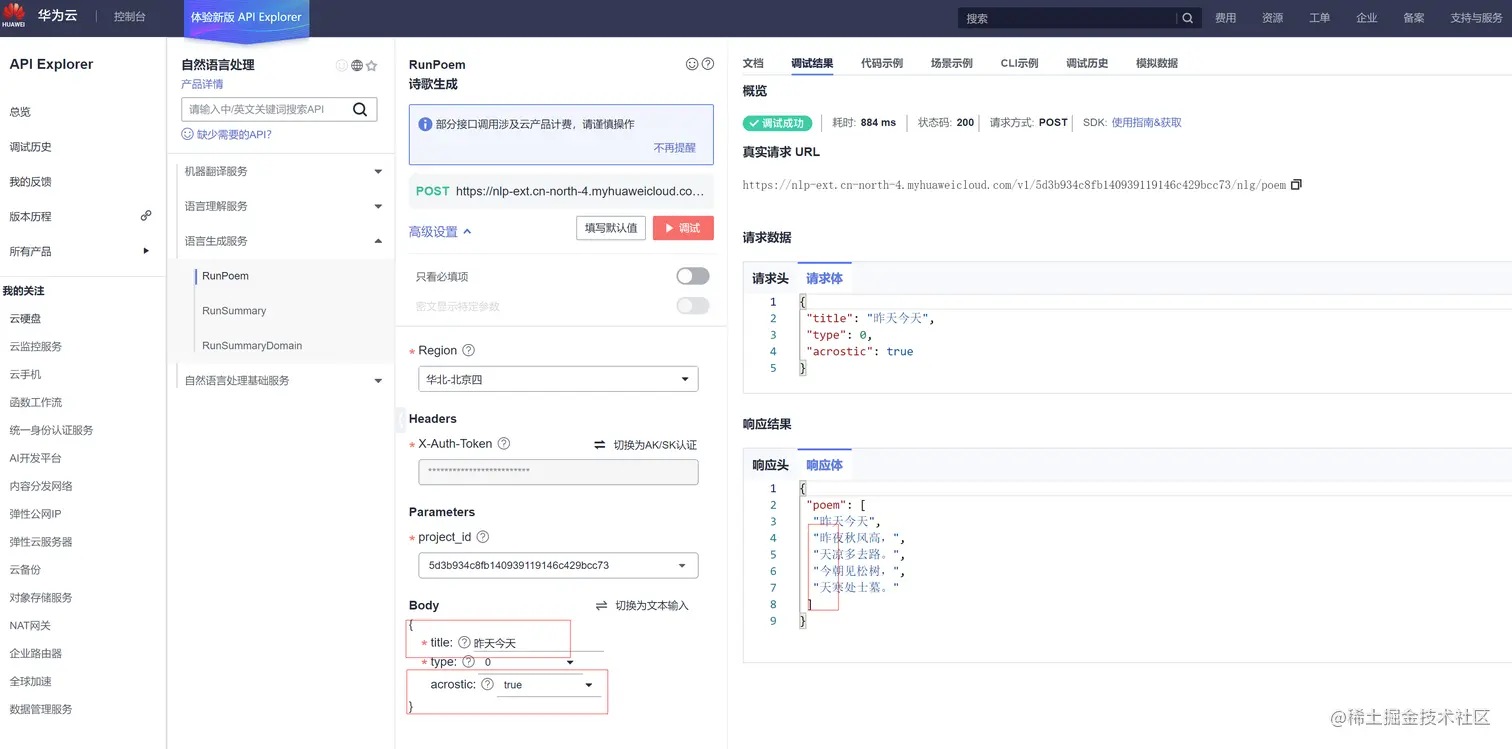Click the link icon beside 版本历程
1512x749 pixels.
click(146, 215)
